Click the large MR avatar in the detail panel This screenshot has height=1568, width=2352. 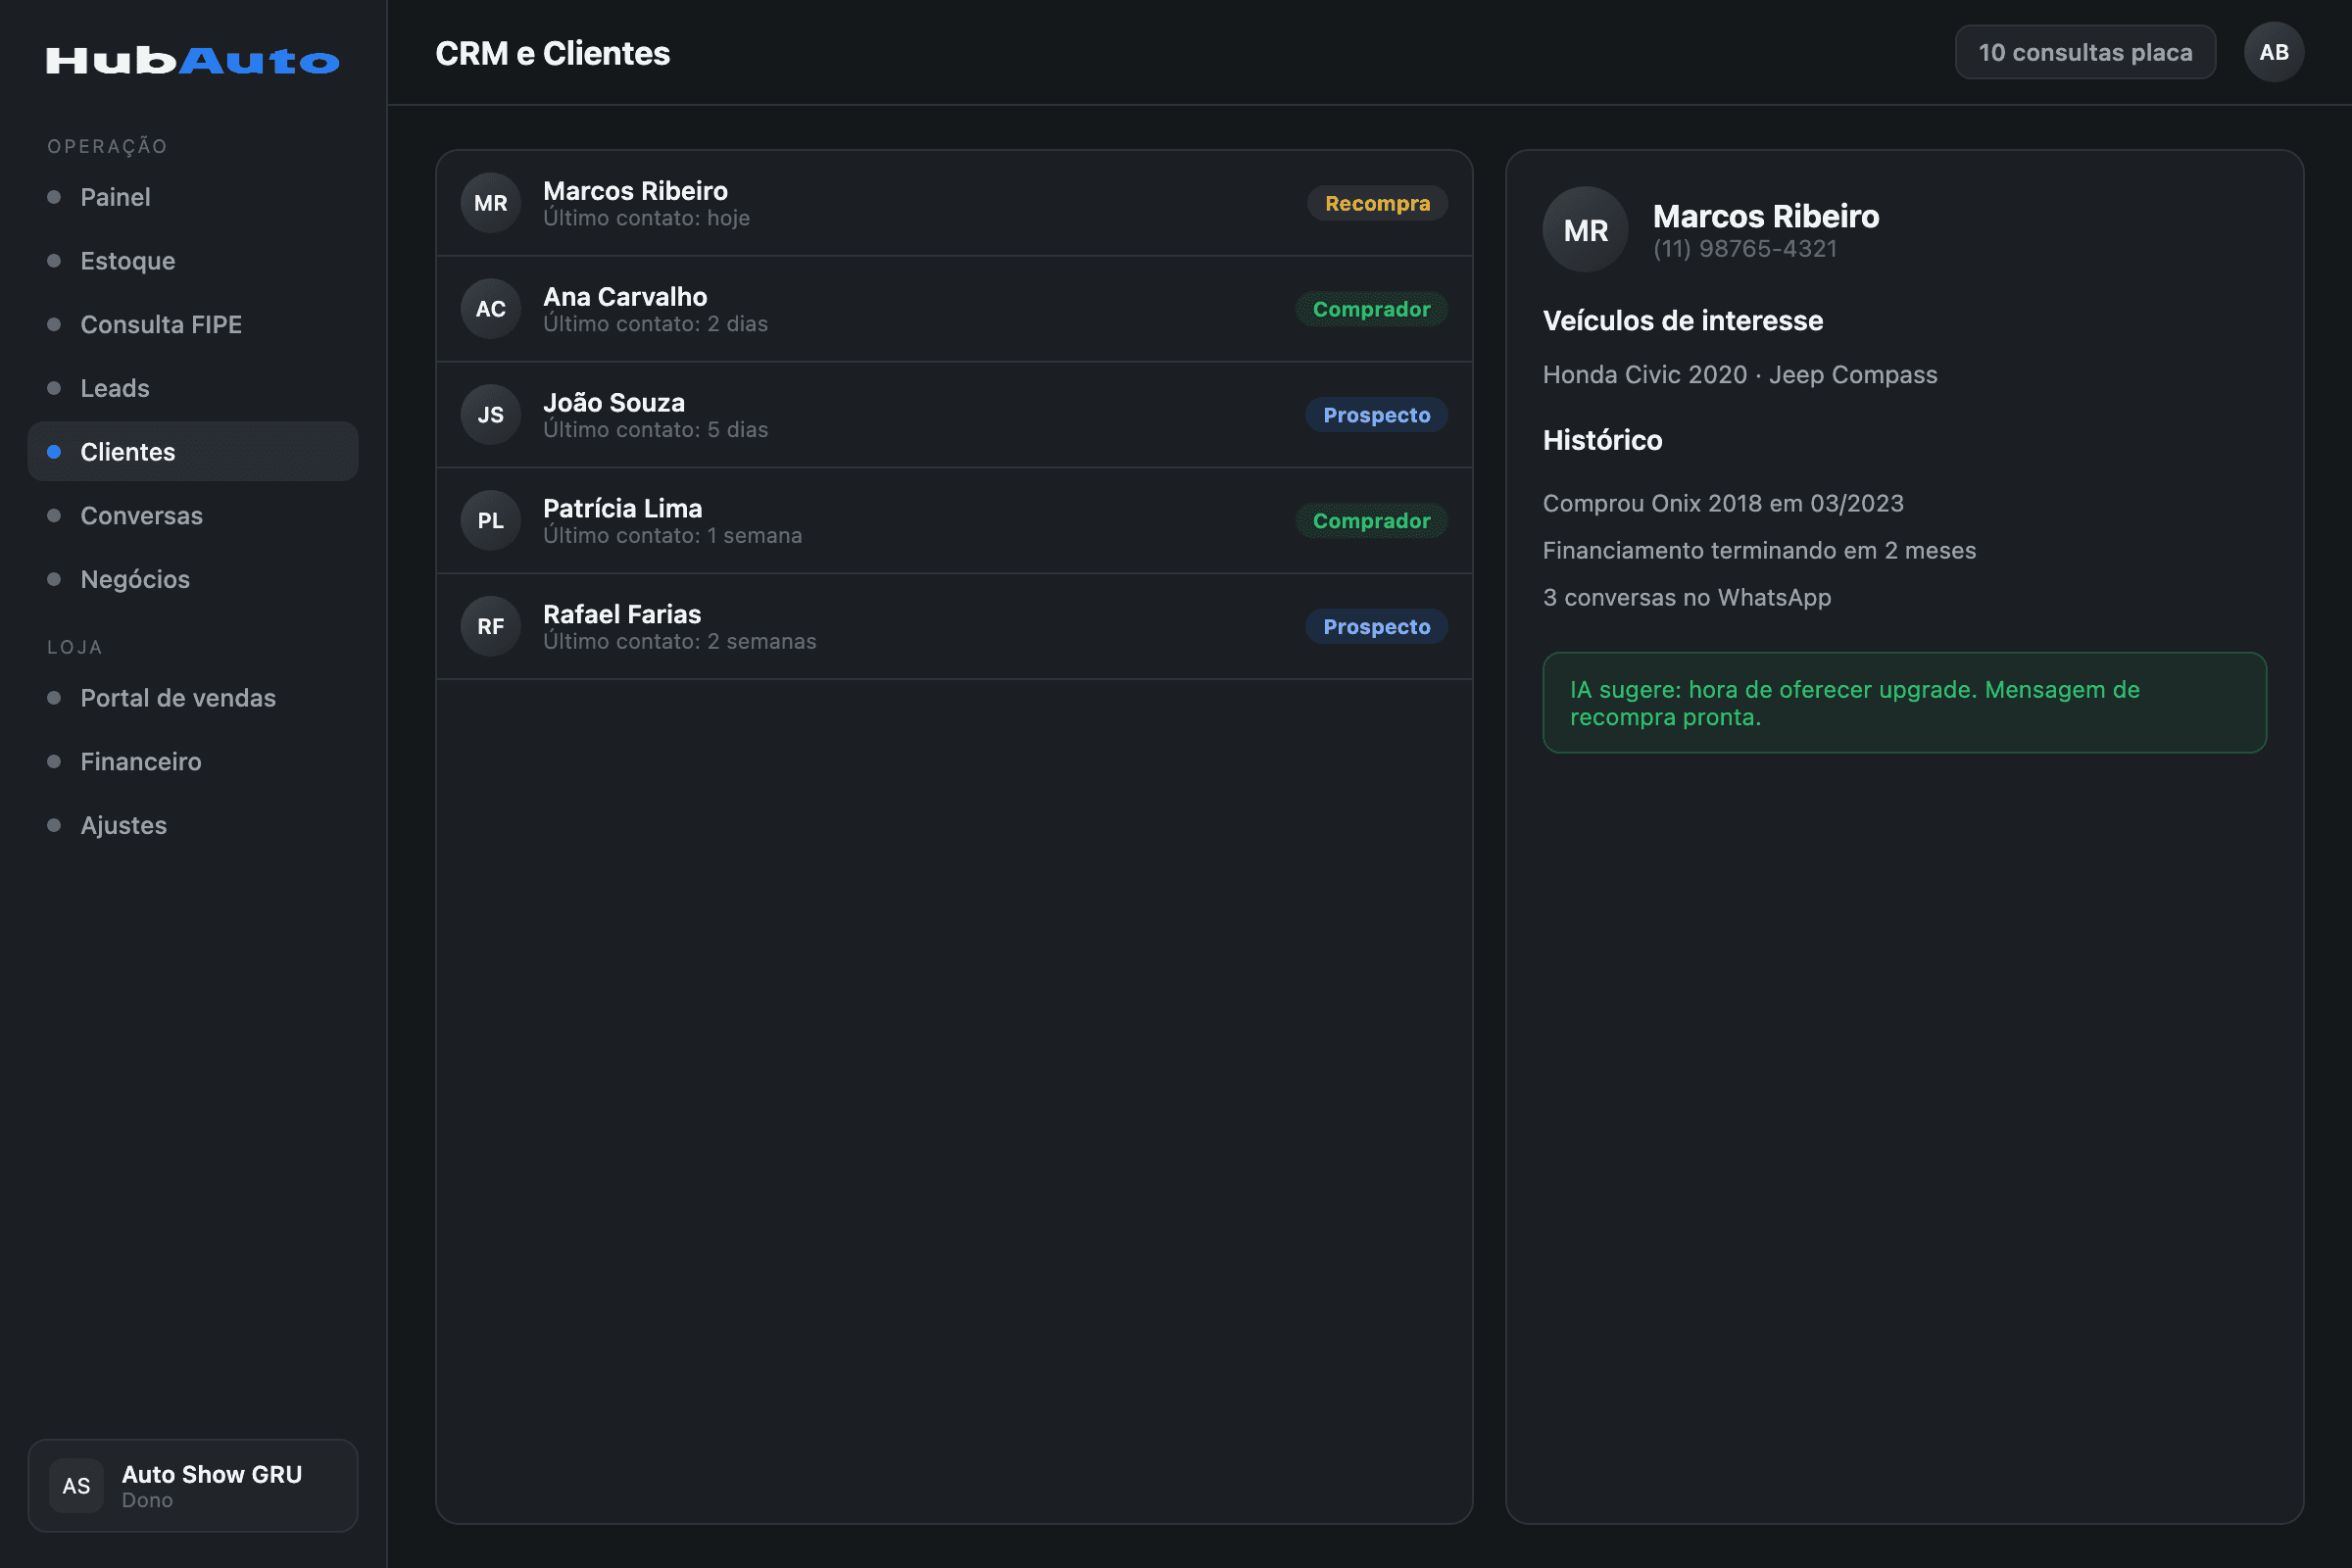1585,230
